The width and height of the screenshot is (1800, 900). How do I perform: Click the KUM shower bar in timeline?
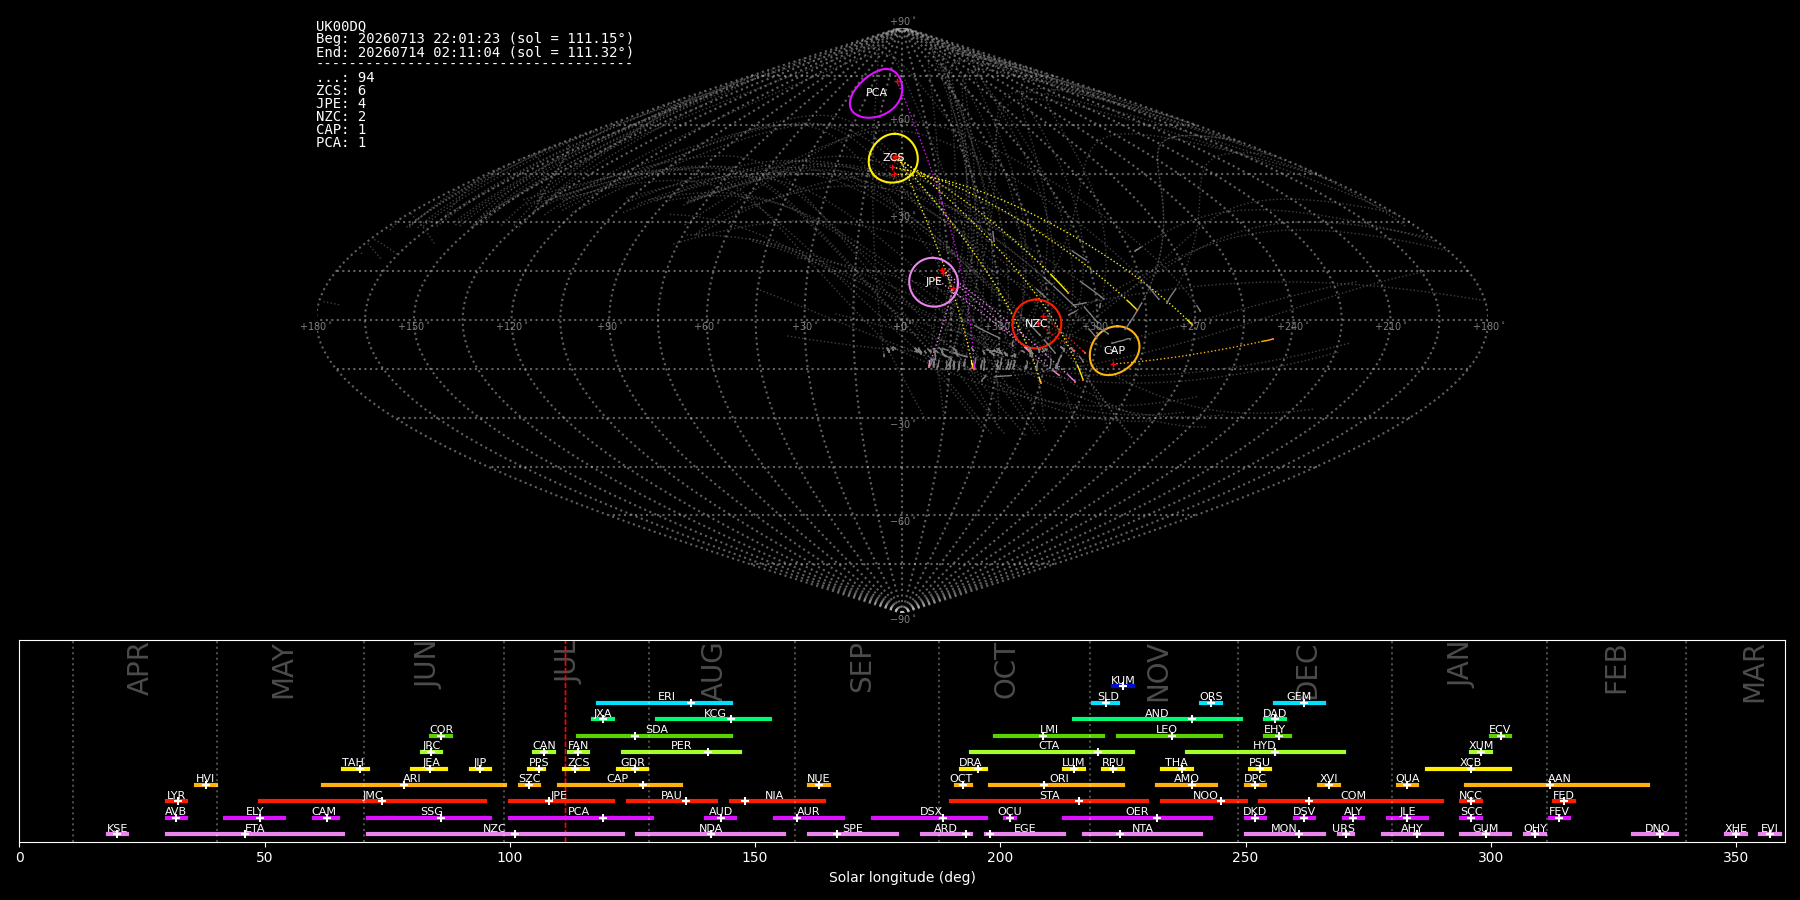pyautogui.click(x=1123, y=686)
